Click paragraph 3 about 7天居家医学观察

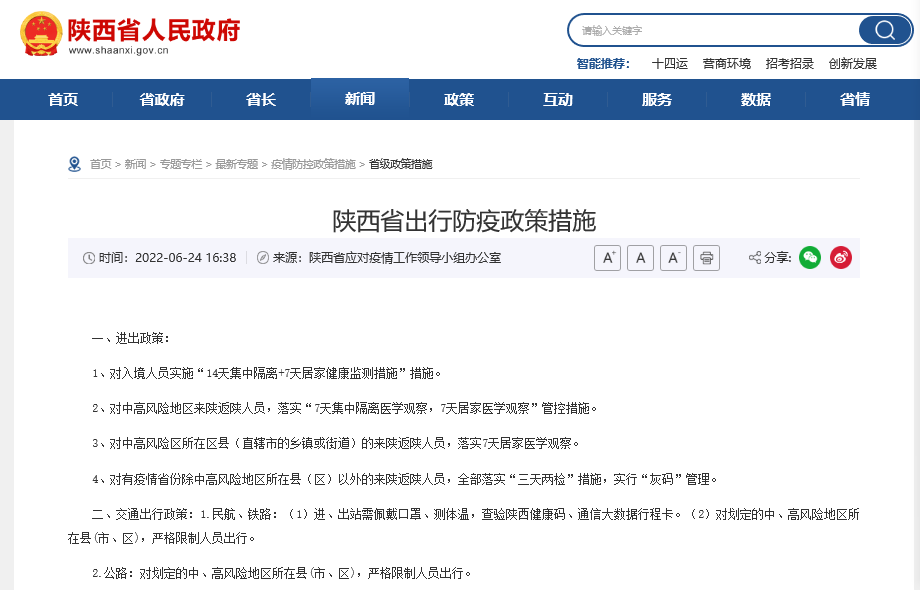point(336,444)
